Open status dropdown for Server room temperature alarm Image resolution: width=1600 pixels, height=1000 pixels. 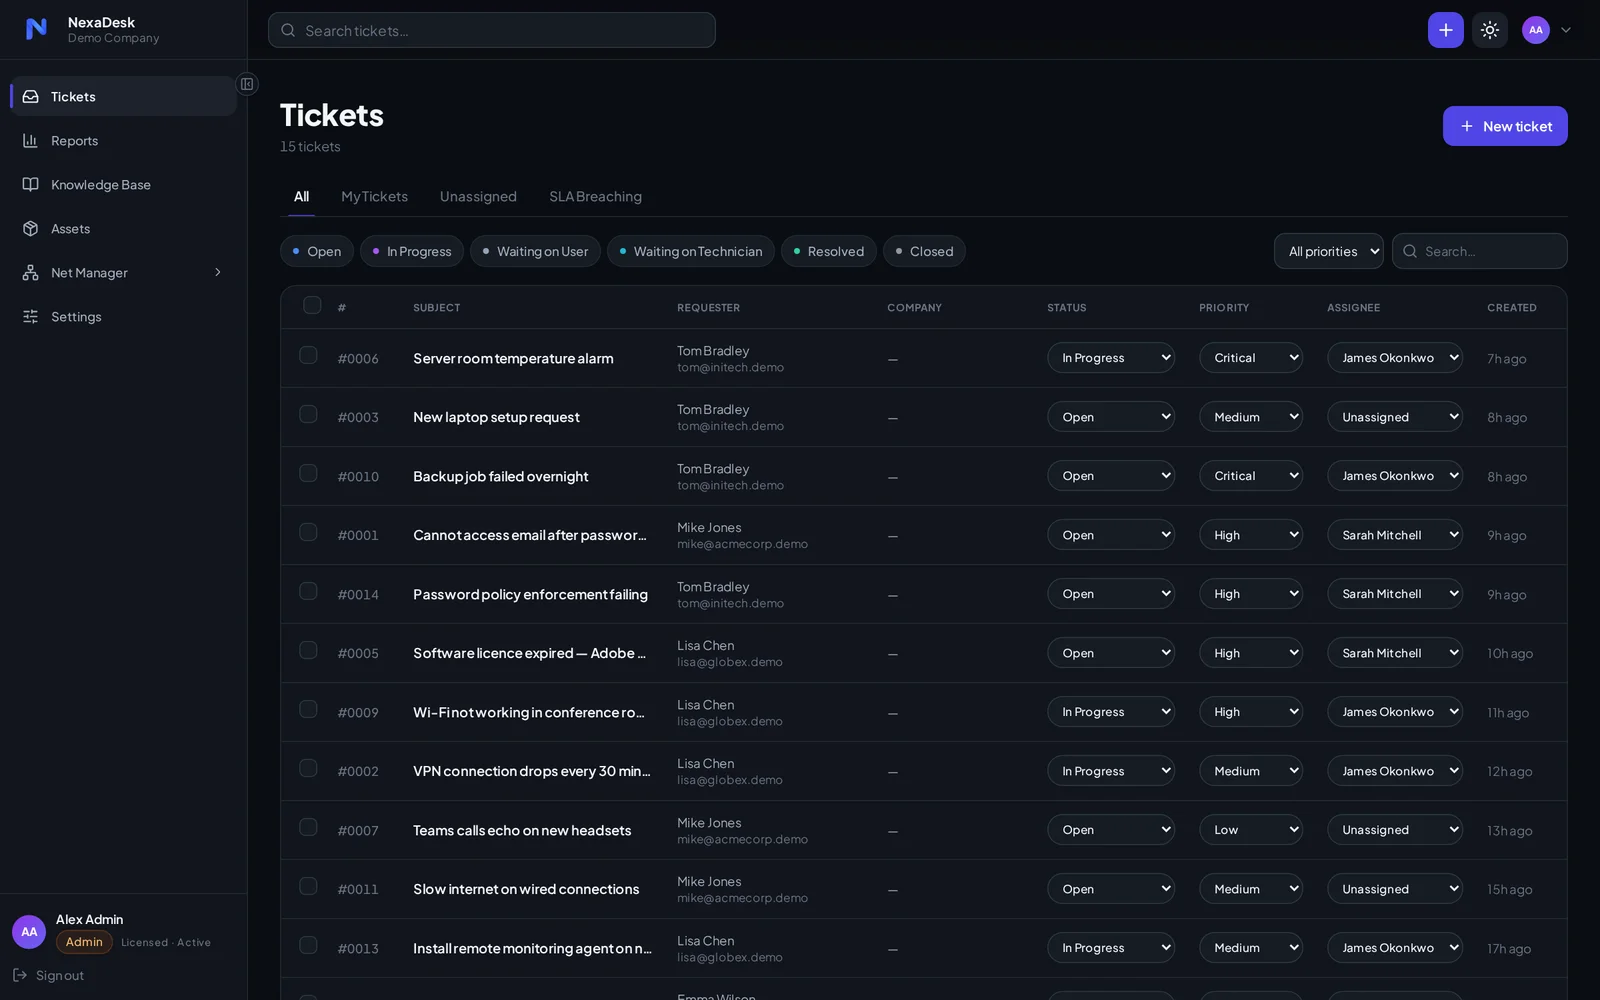coord(1110,358)
